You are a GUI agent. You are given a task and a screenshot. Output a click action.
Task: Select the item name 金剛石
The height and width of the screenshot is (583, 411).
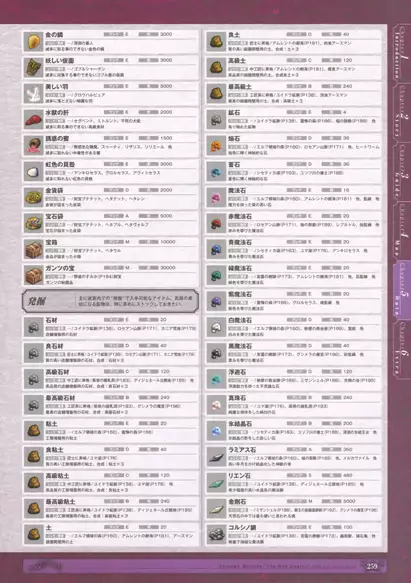(x=237, y=502)
